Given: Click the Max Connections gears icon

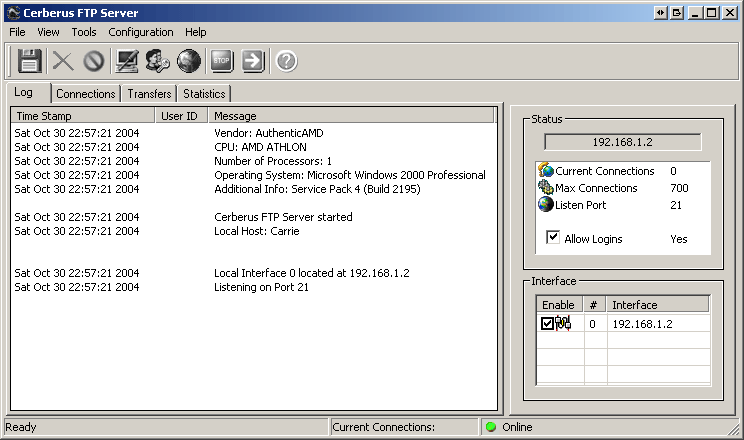Looking at the screenshot, I should tap(546, 187).
